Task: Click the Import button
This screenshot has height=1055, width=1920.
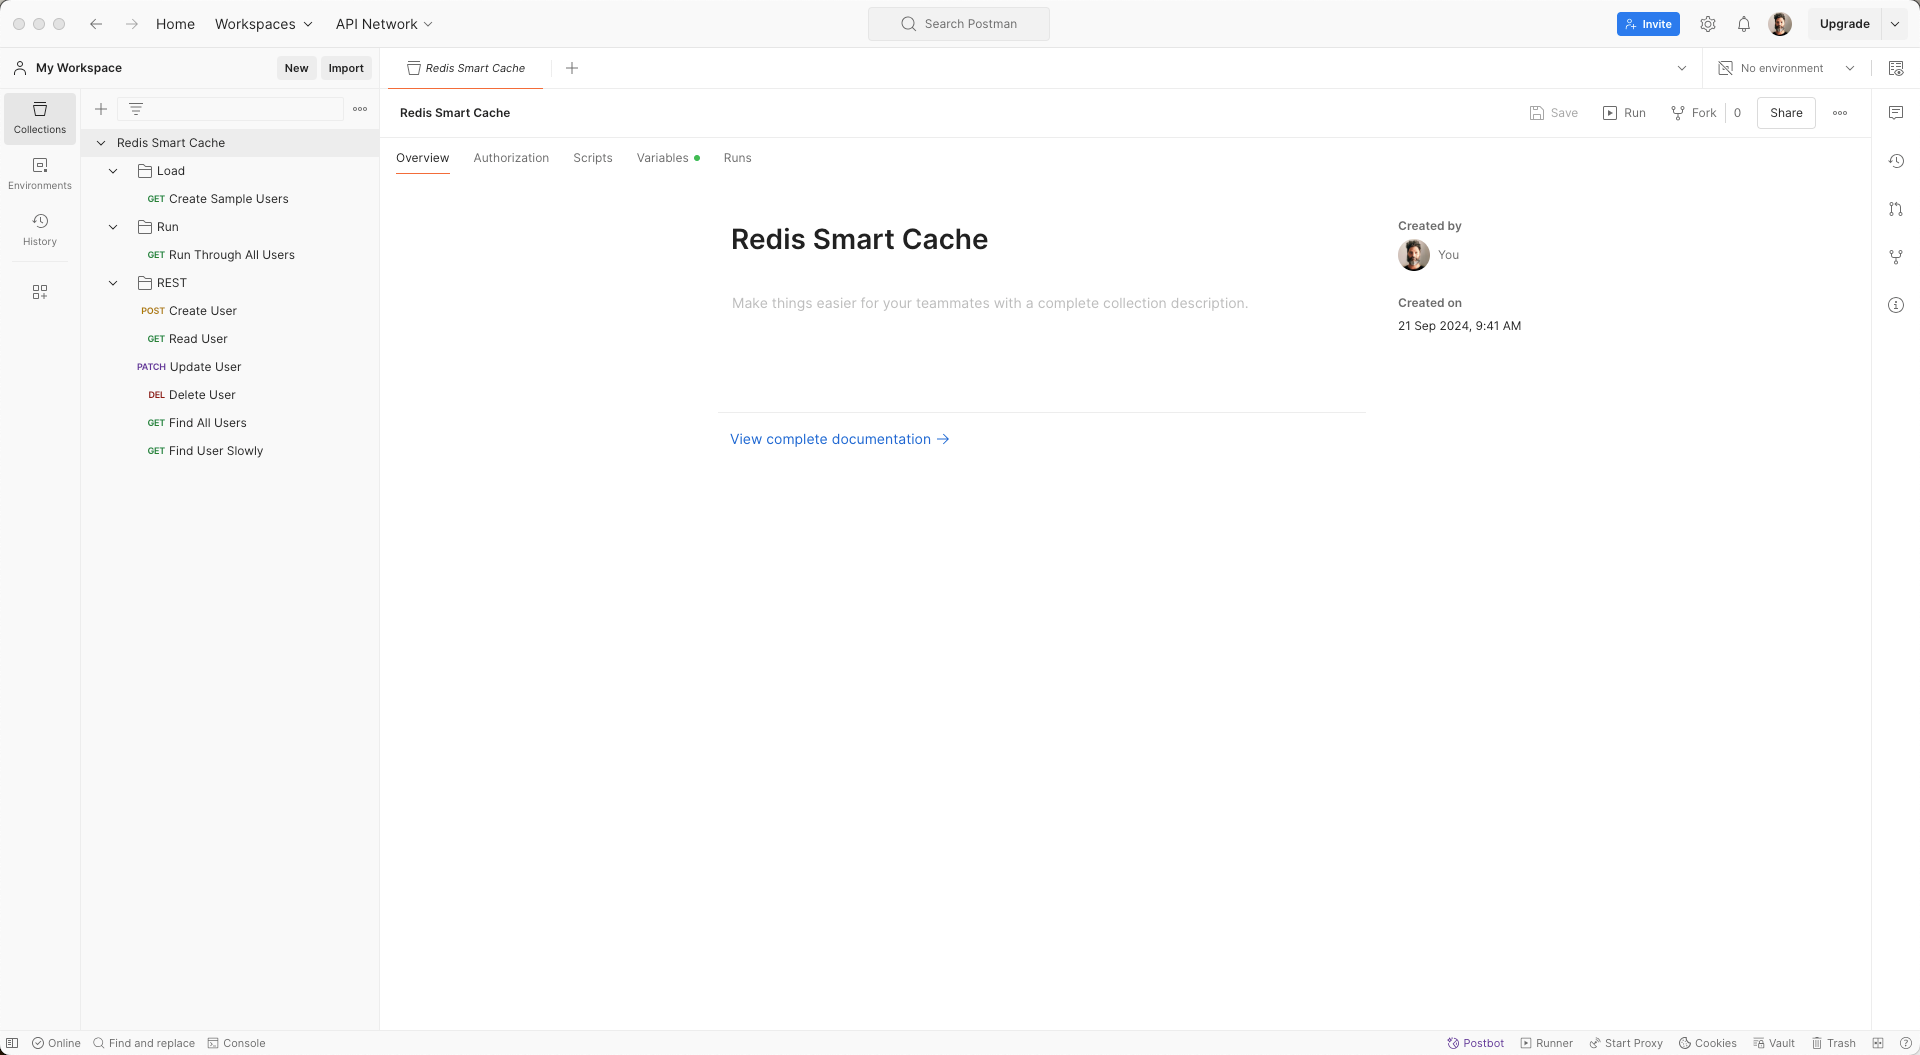Action: click(346, 68)
